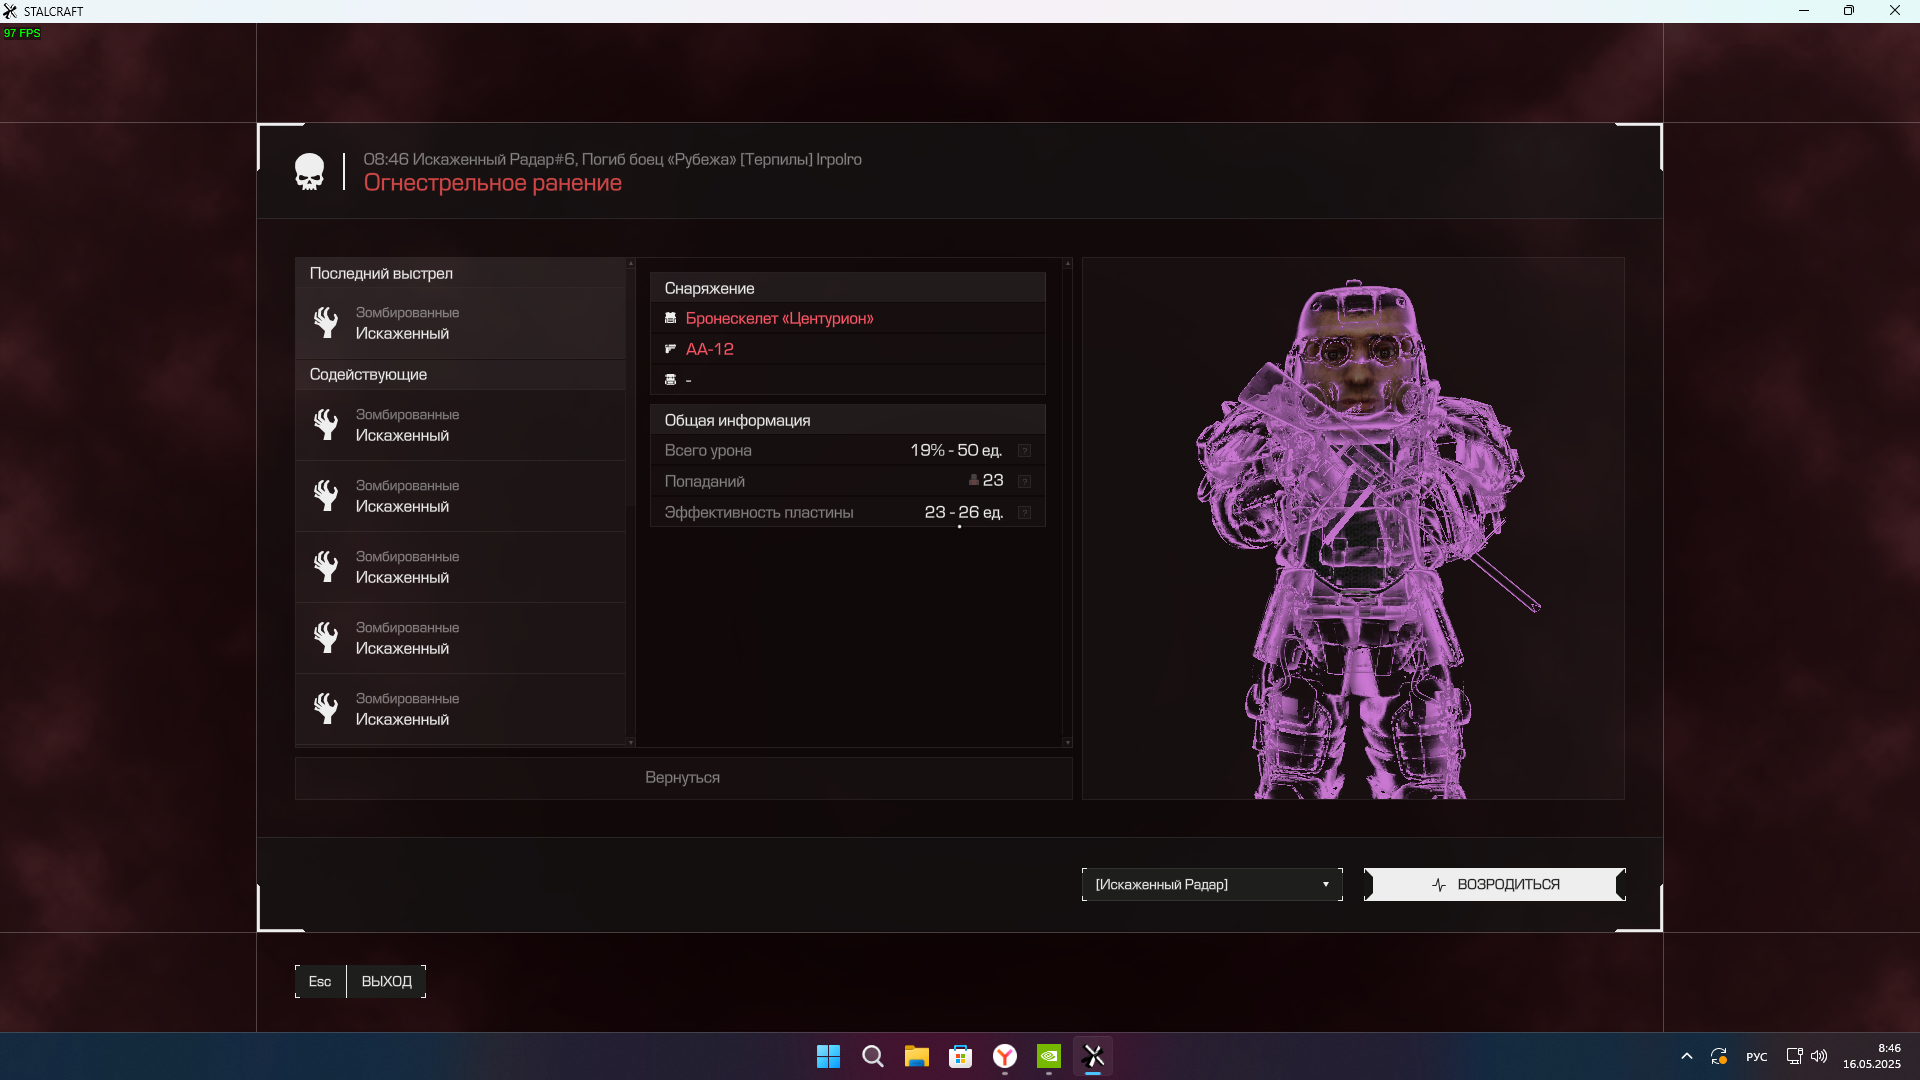Click STALCRAFT logo in title bar
The width and height of the screenshot is (1920, 1080).
point(10,11)
